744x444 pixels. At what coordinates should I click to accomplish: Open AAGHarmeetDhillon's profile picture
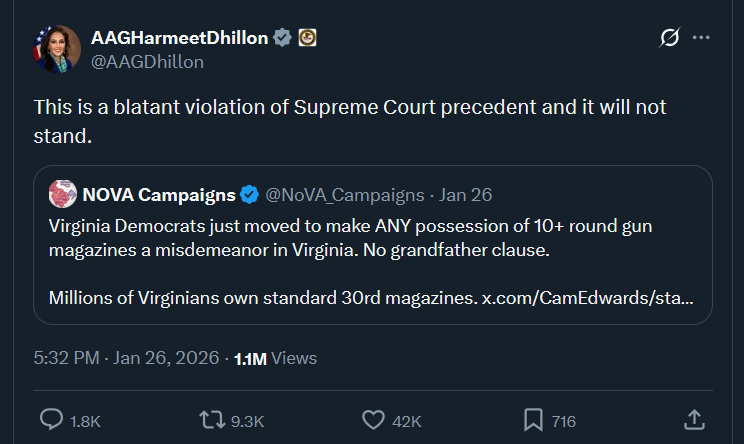pyautogui.click(x=57, y=48)
